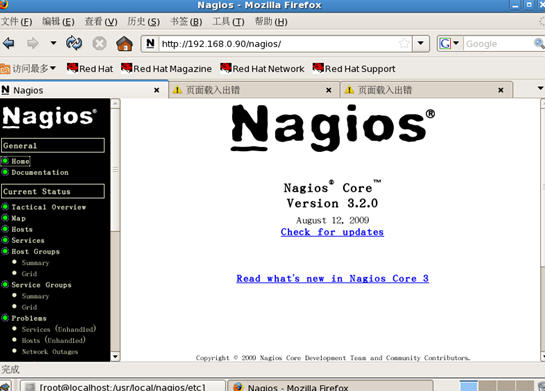Click the green bullet beside Tactical Overview
The image size is (545, 391).
tap(5, 207)
